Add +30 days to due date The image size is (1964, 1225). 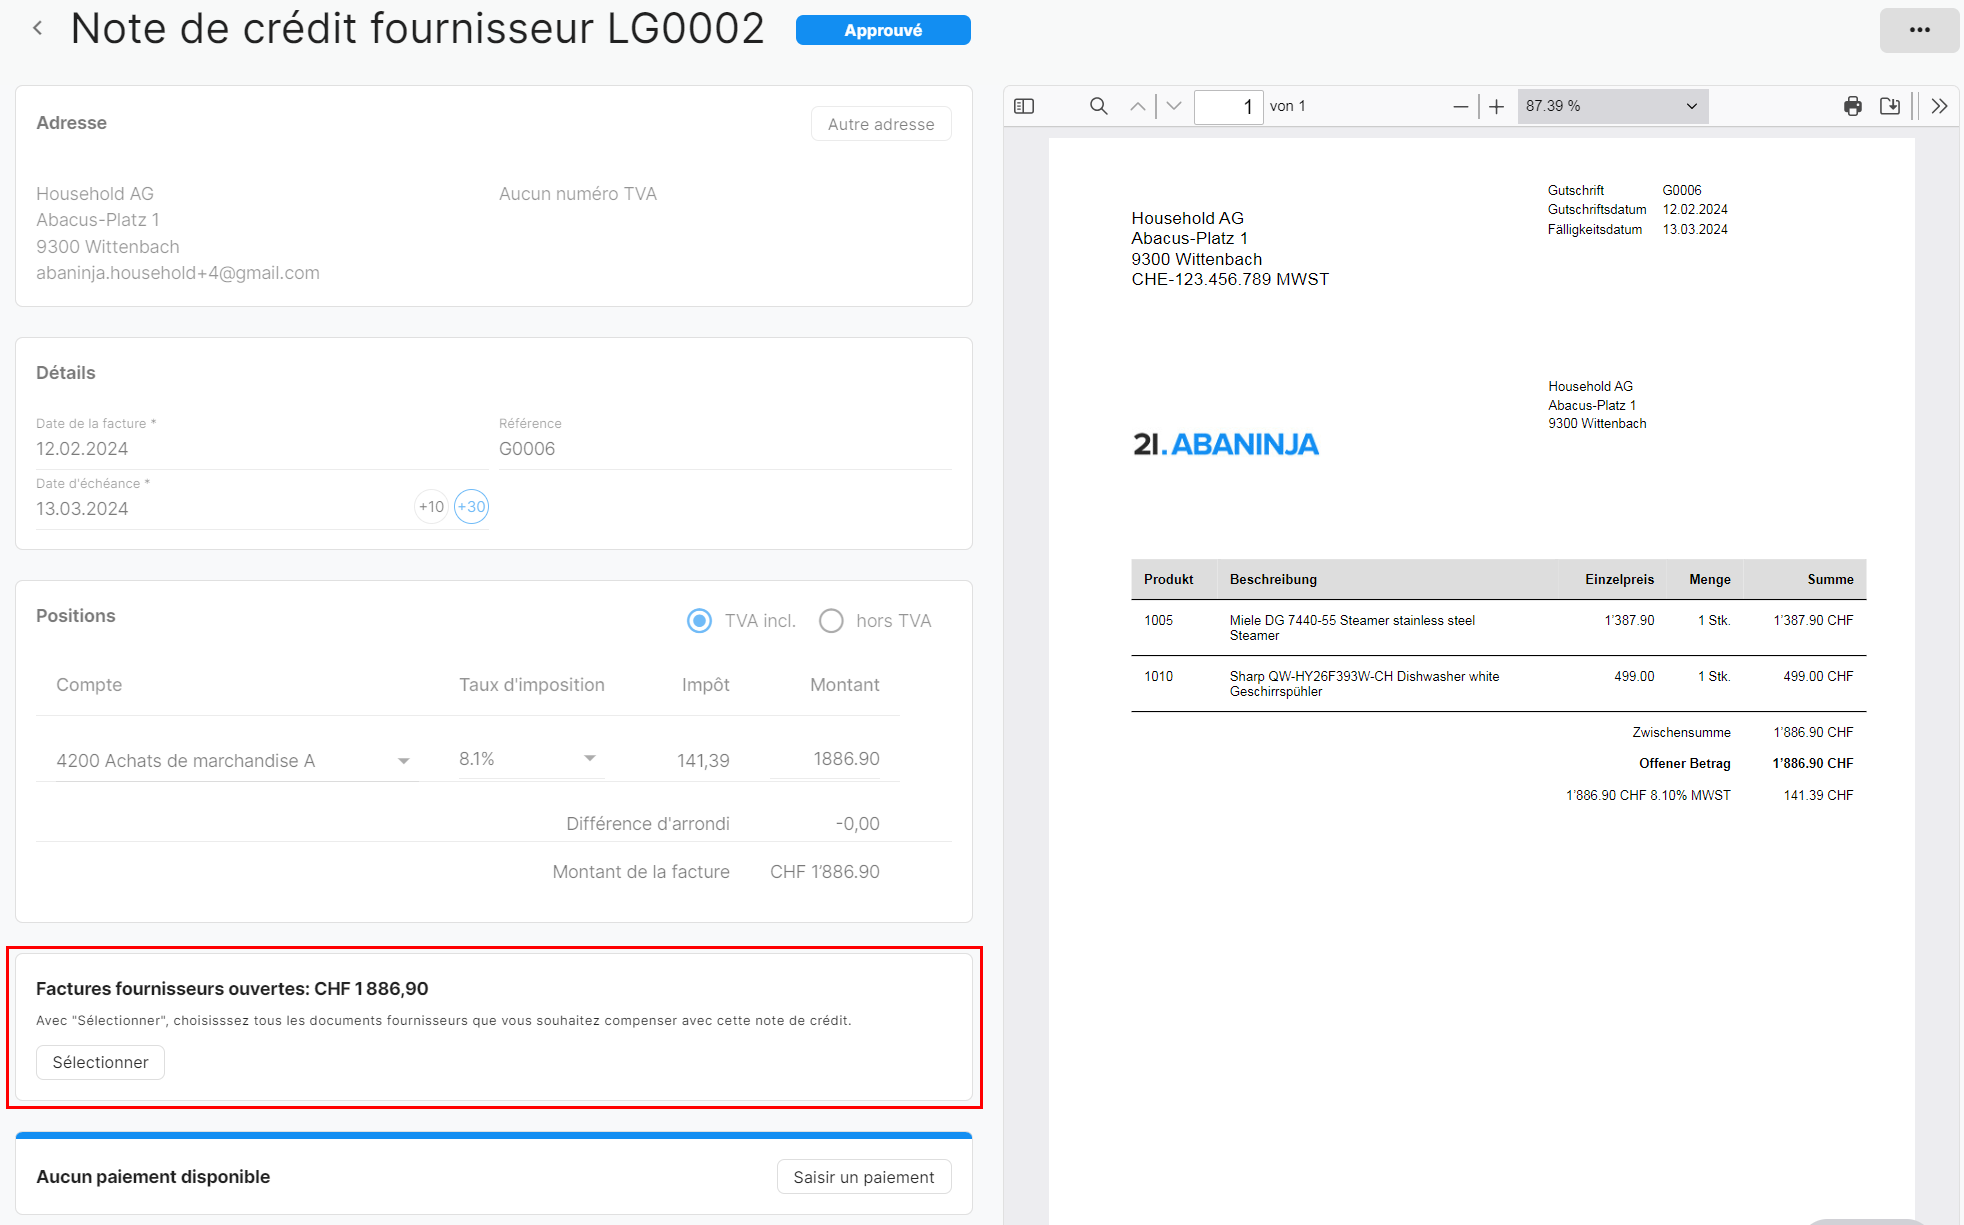point(471,507)
